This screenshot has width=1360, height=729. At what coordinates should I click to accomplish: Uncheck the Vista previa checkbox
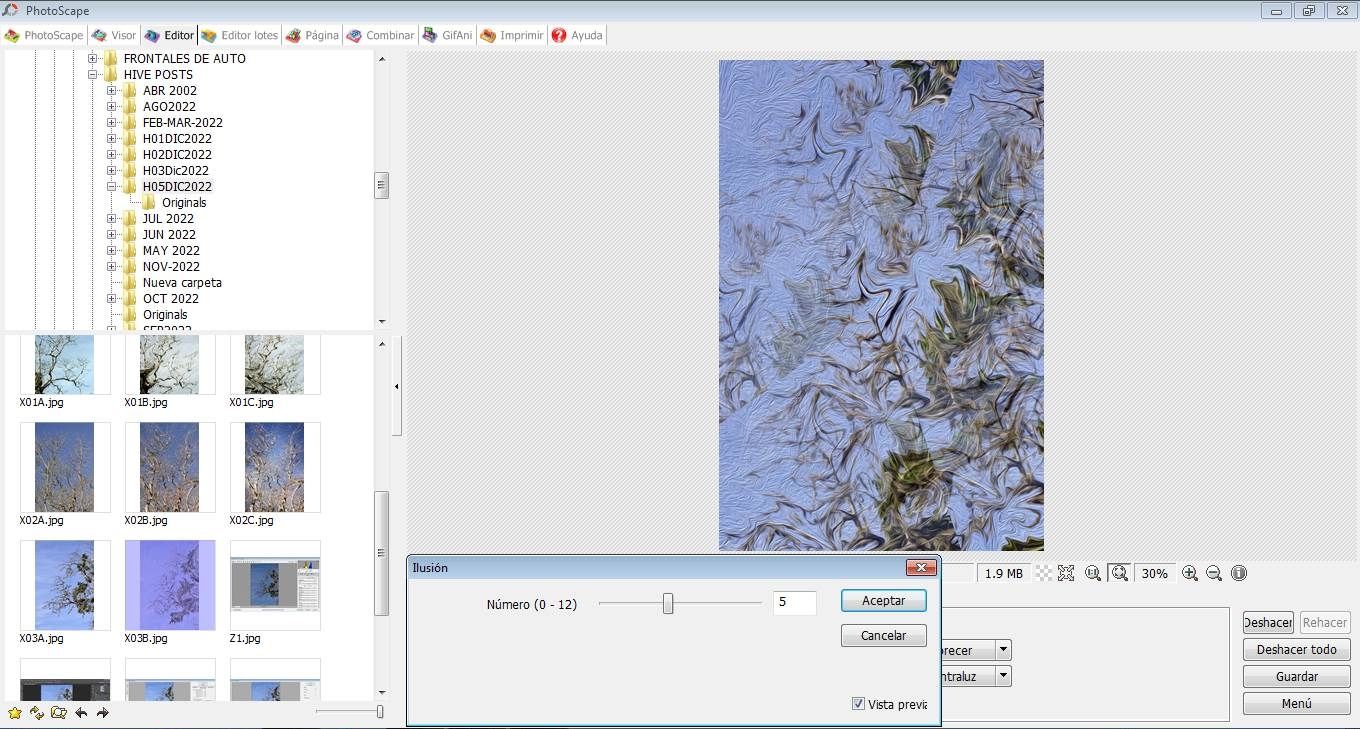[x=858, y=704]
